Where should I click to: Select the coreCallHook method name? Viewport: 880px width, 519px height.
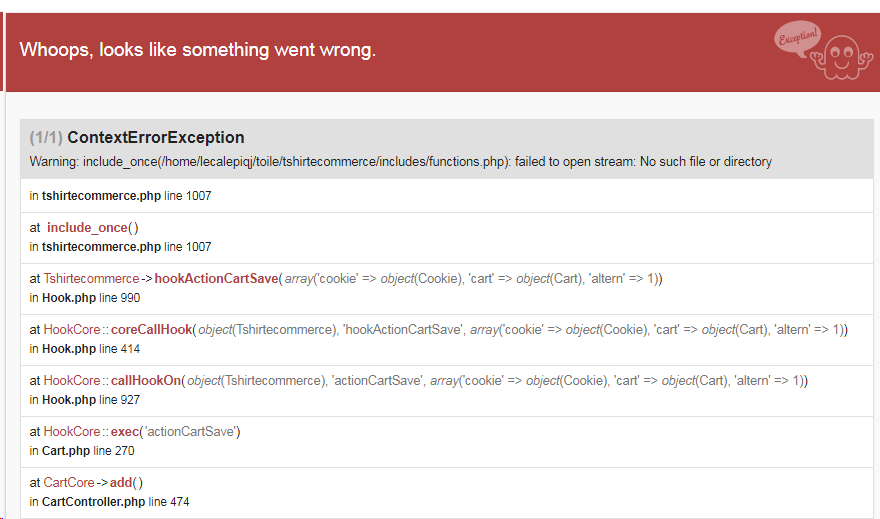tap(150, 329)
